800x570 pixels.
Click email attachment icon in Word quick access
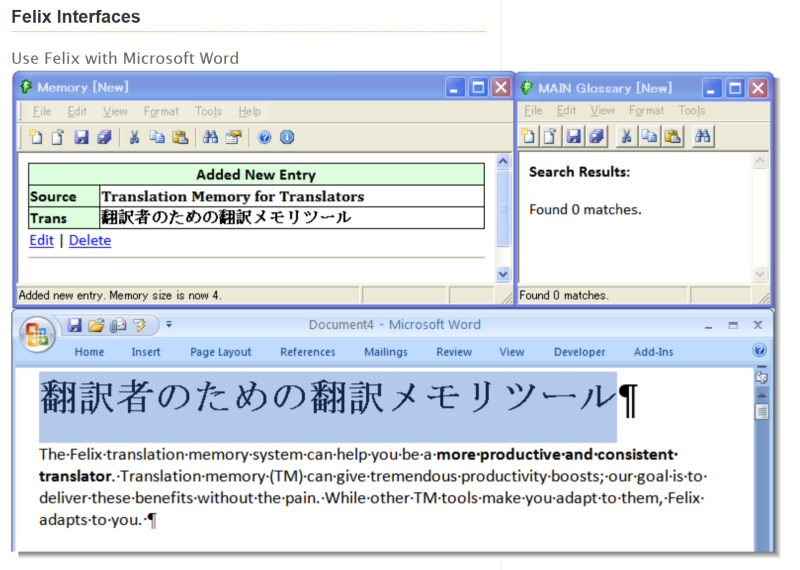(118, 325)
